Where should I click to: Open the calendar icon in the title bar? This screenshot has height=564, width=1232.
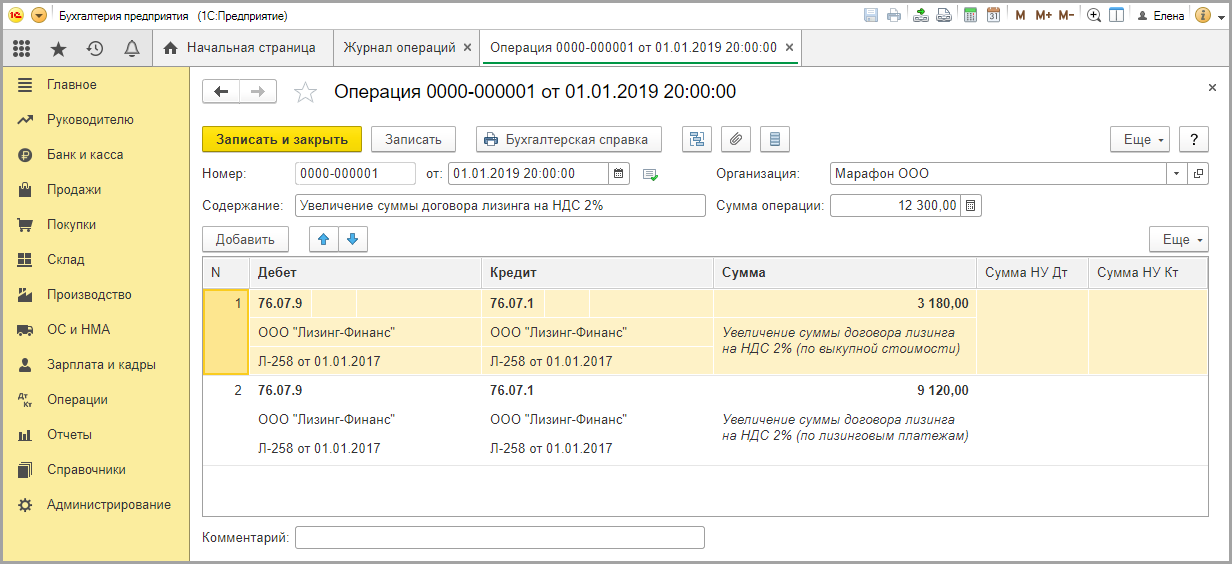click(994, 15)
